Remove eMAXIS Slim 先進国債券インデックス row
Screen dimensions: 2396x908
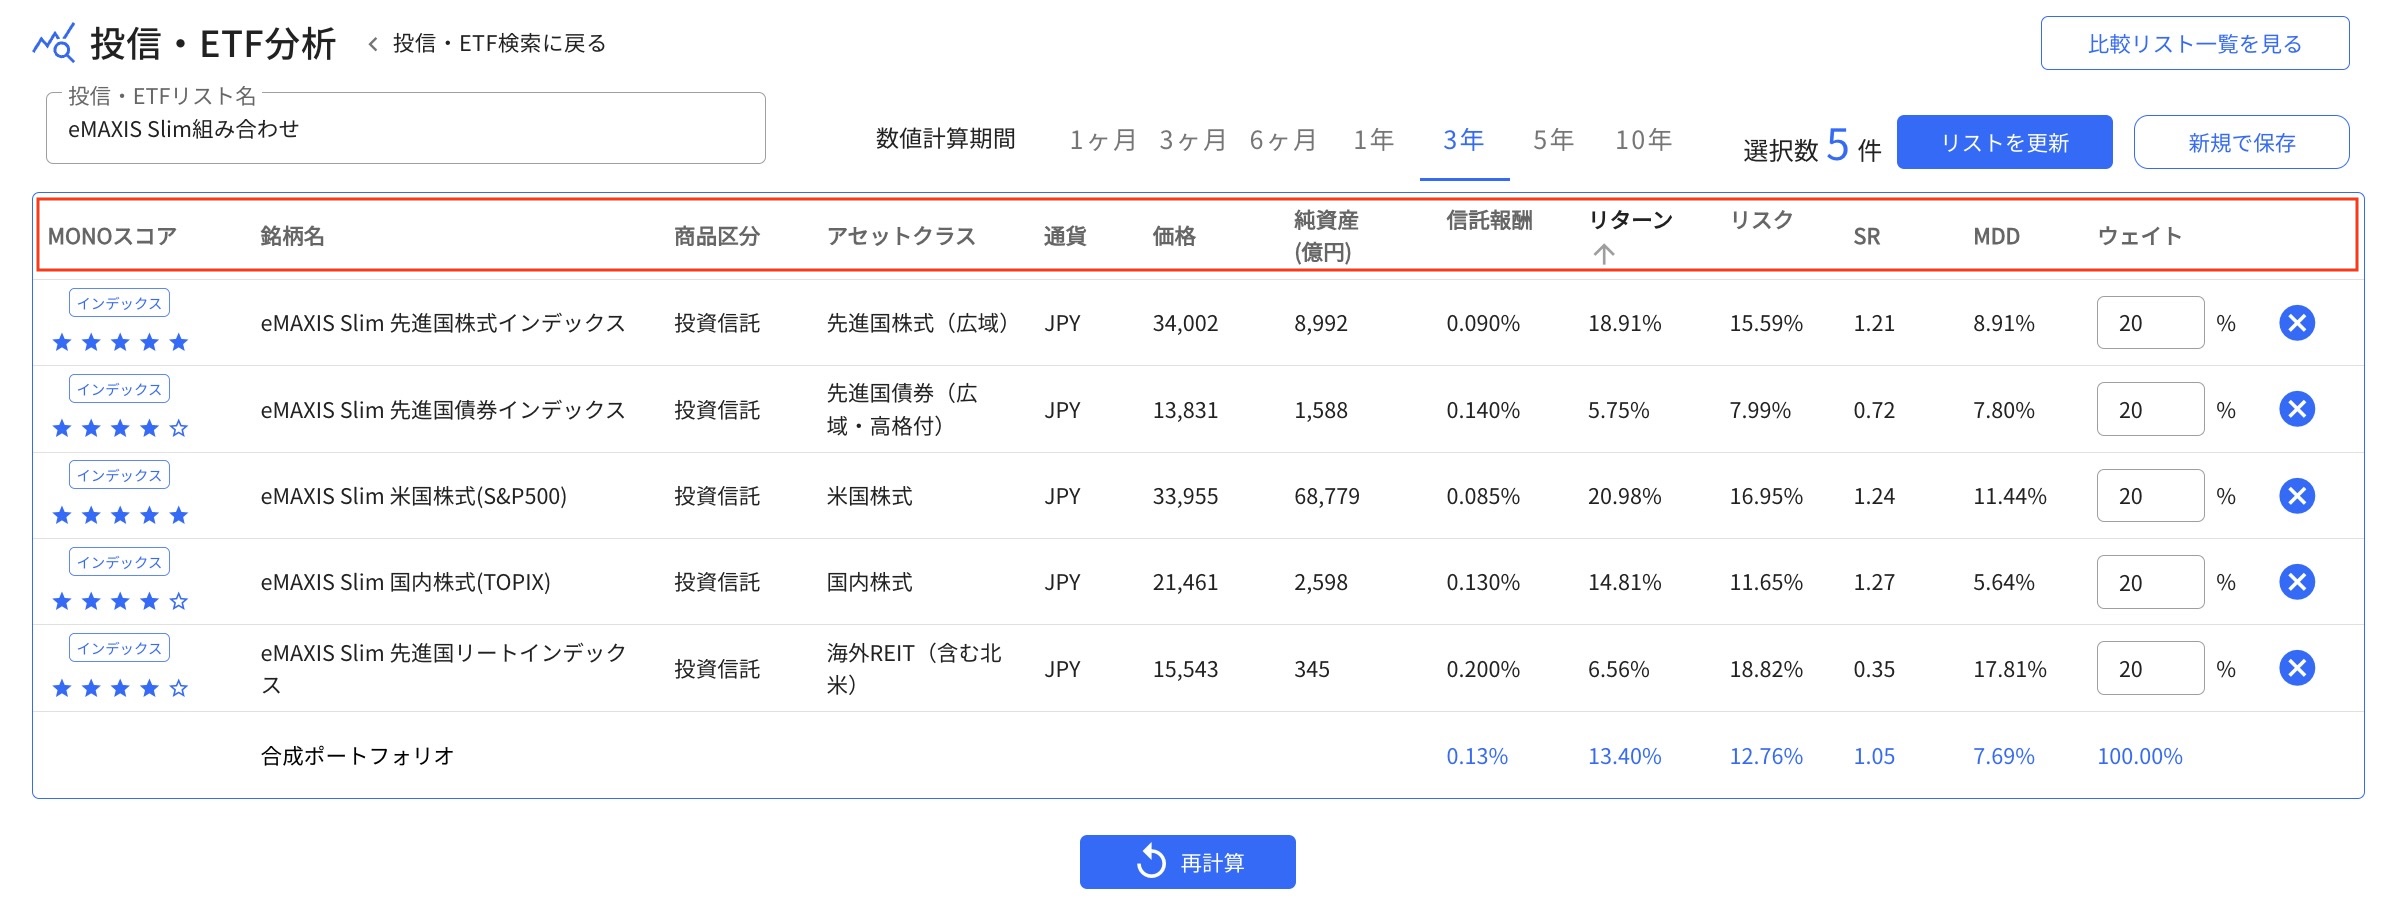(x=2297, y=409)
